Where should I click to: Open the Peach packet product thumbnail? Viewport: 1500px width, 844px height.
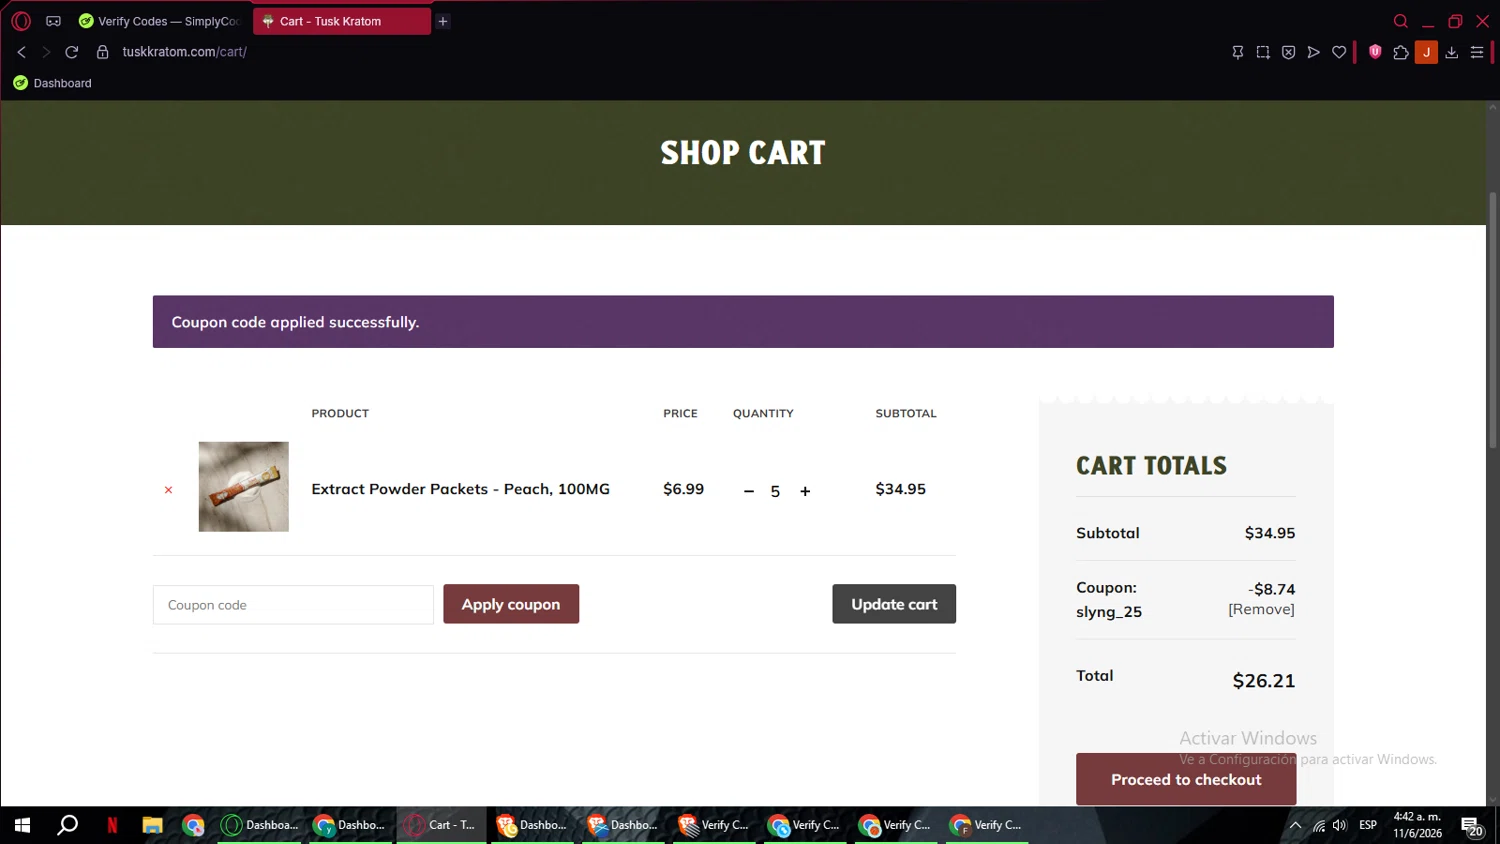coord(244,487)
